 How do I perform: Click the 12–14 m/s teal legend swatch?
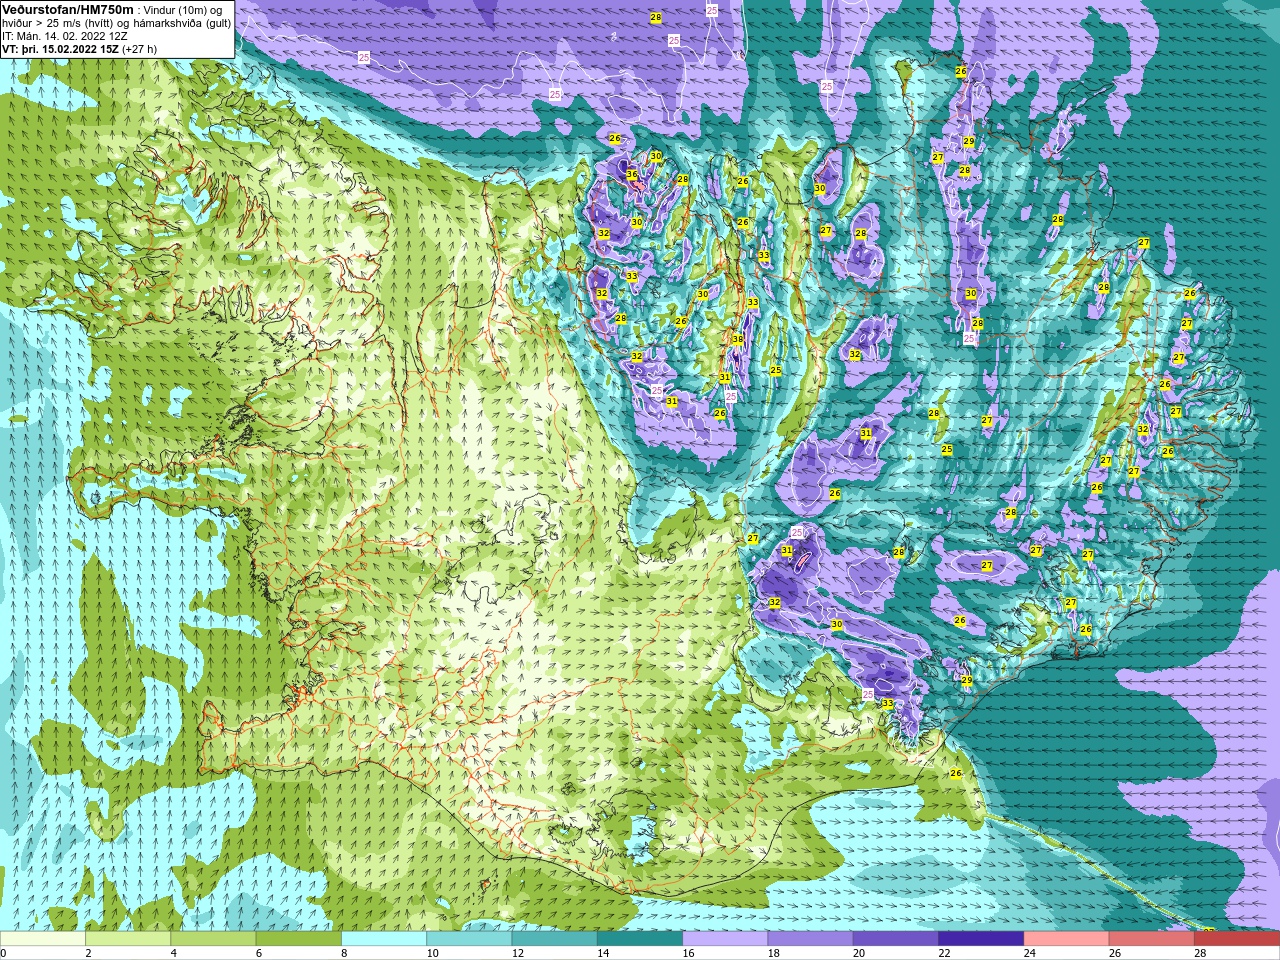tap(555, 939)
